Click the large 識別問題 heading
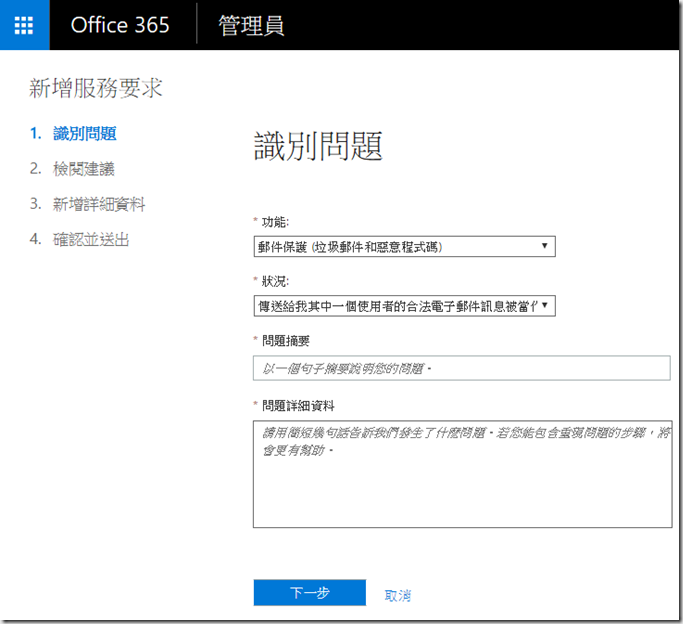683x624 pixels. coord(318,147)
